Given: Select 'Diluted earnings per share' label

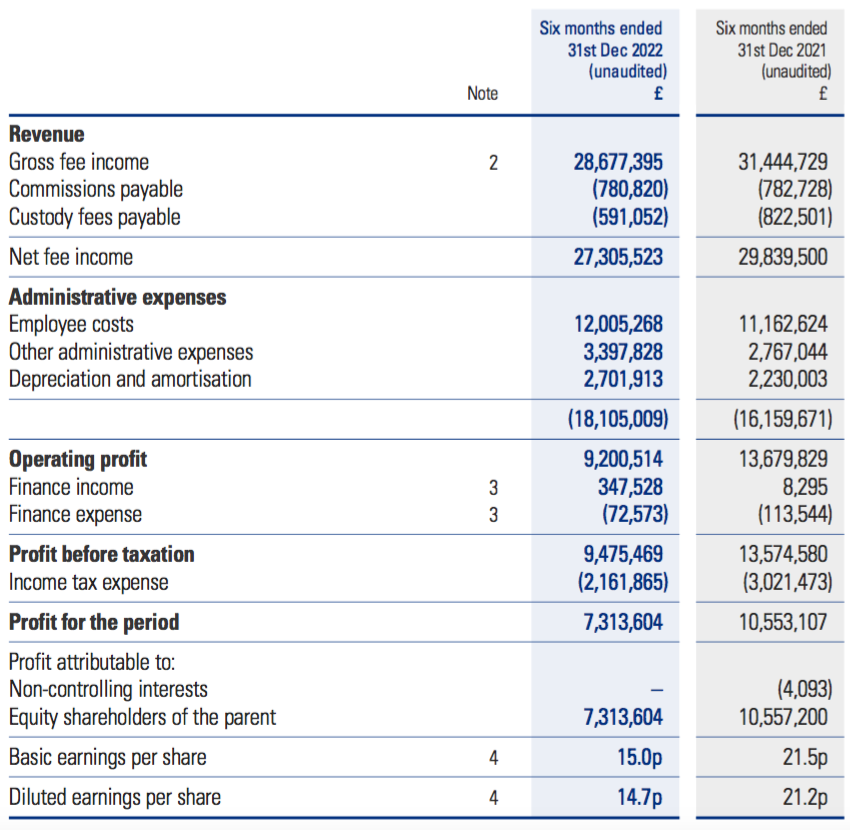Looking at the screenshot, I should point(115,798).
